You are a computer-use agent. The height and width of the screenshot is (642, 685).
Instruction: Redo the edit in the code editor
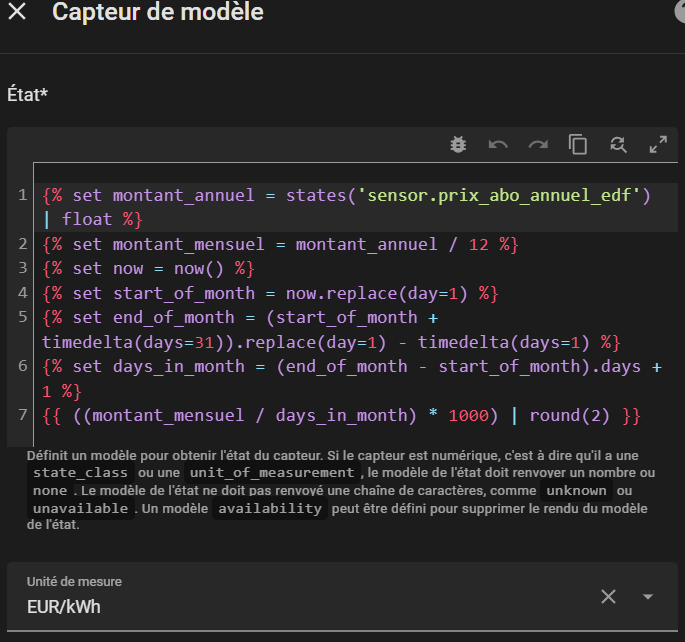click(538, 144)
